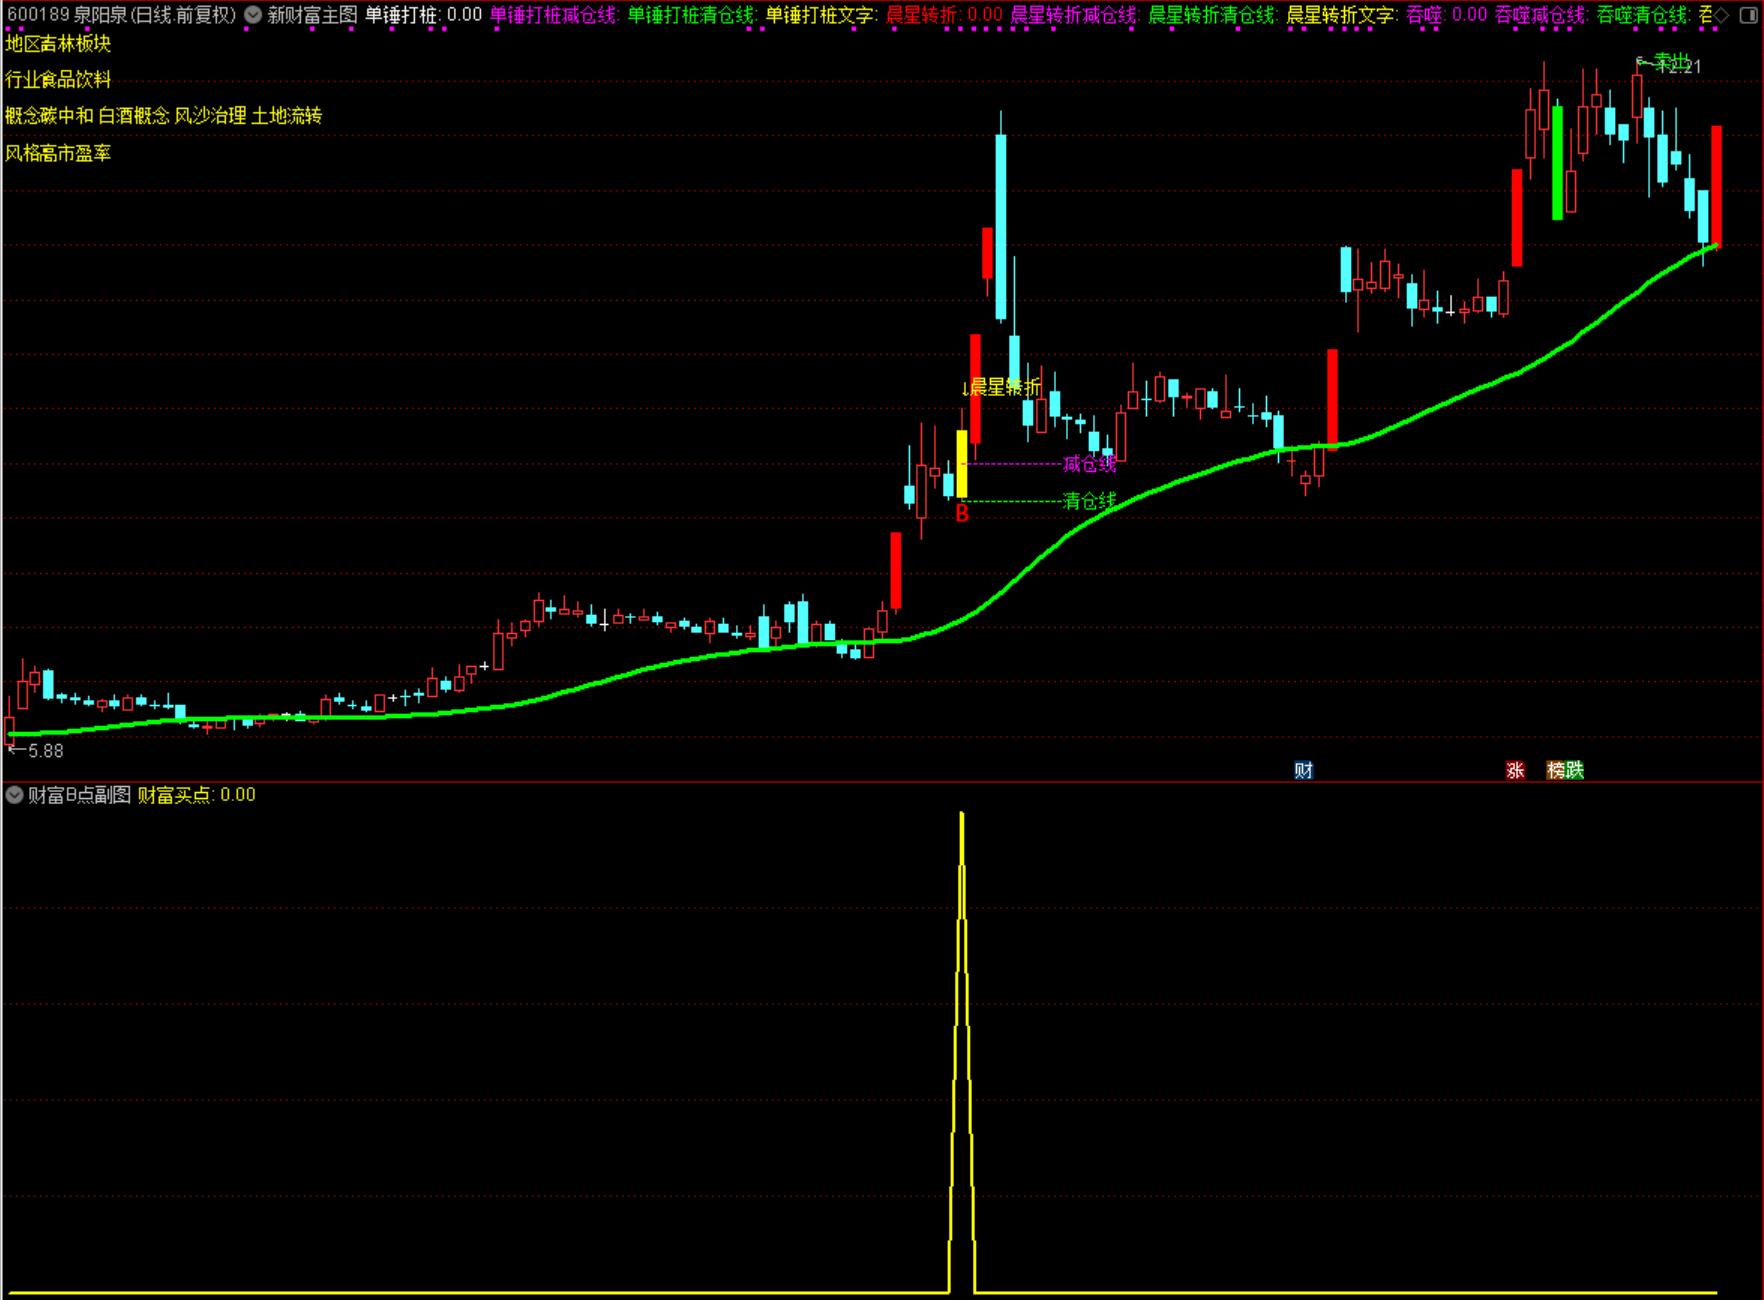The image size is (1764, 1300).
Task: Click the red B buy signal marker
Action: click(x=962, y=514)
